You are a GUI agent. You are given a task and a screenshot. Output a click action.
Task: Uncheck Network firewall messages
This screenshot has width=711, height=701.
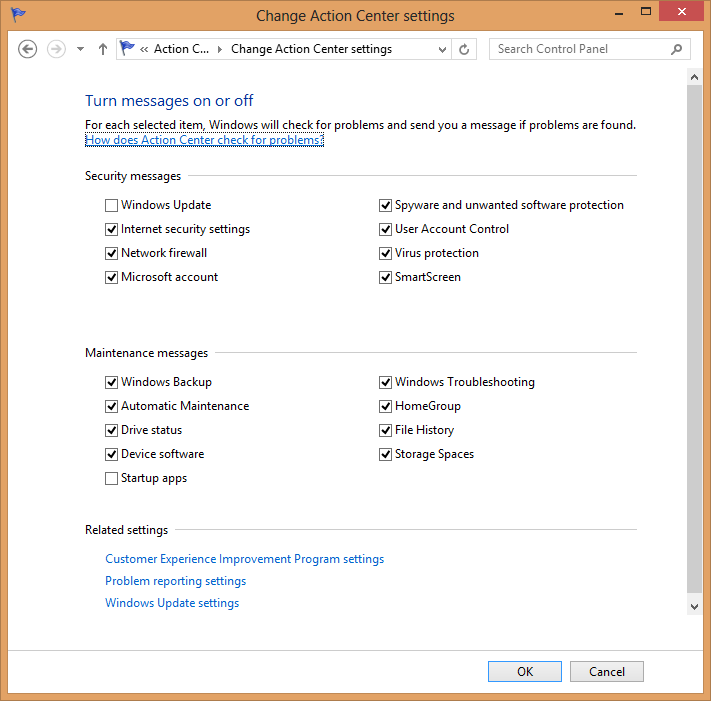tap(111, 253)
